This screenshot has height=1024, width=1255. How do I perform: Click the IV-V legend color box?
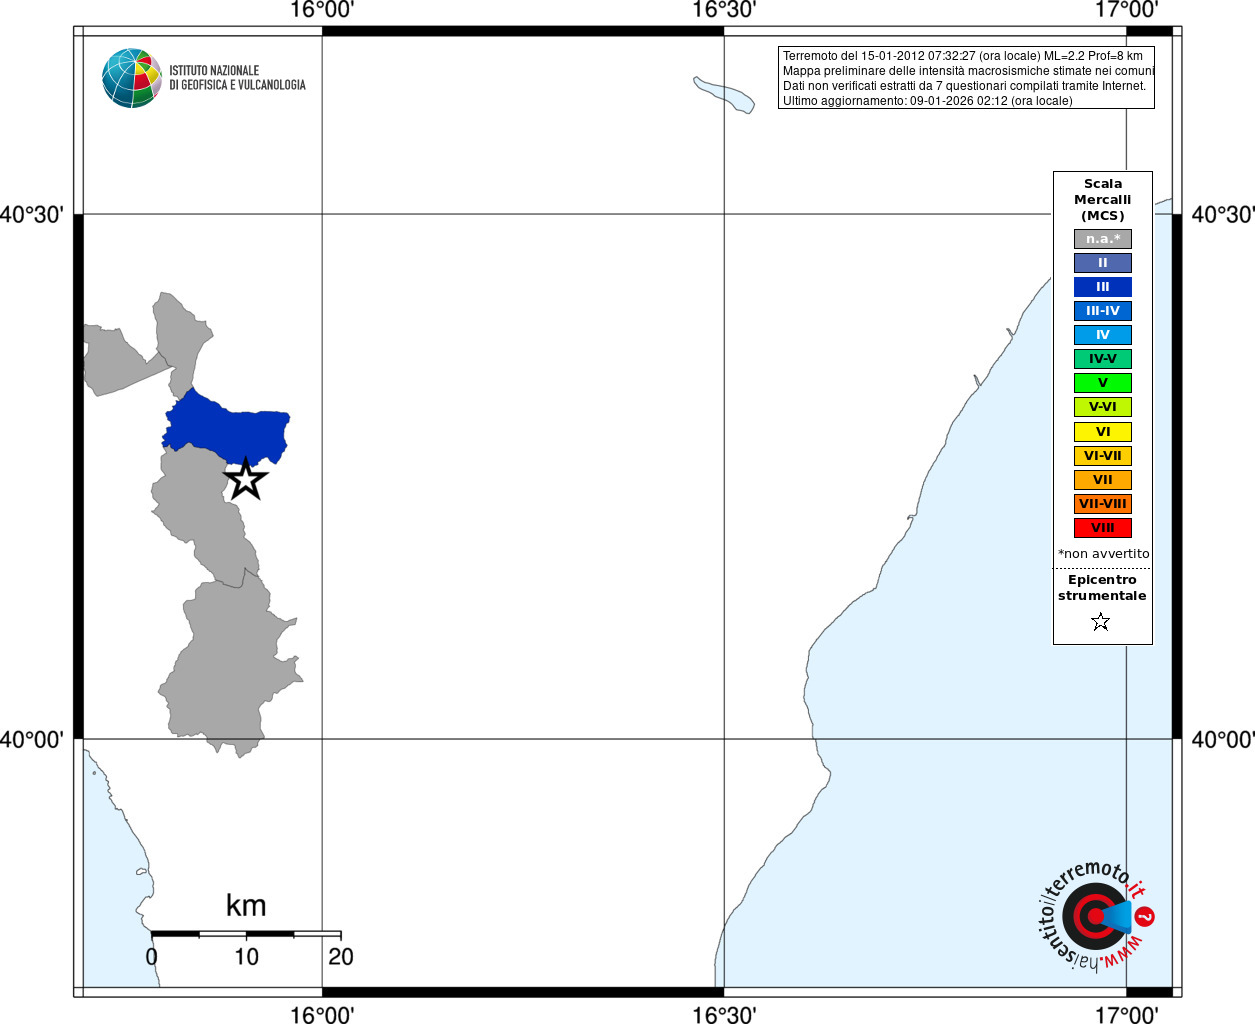(x=1103, y=359)
